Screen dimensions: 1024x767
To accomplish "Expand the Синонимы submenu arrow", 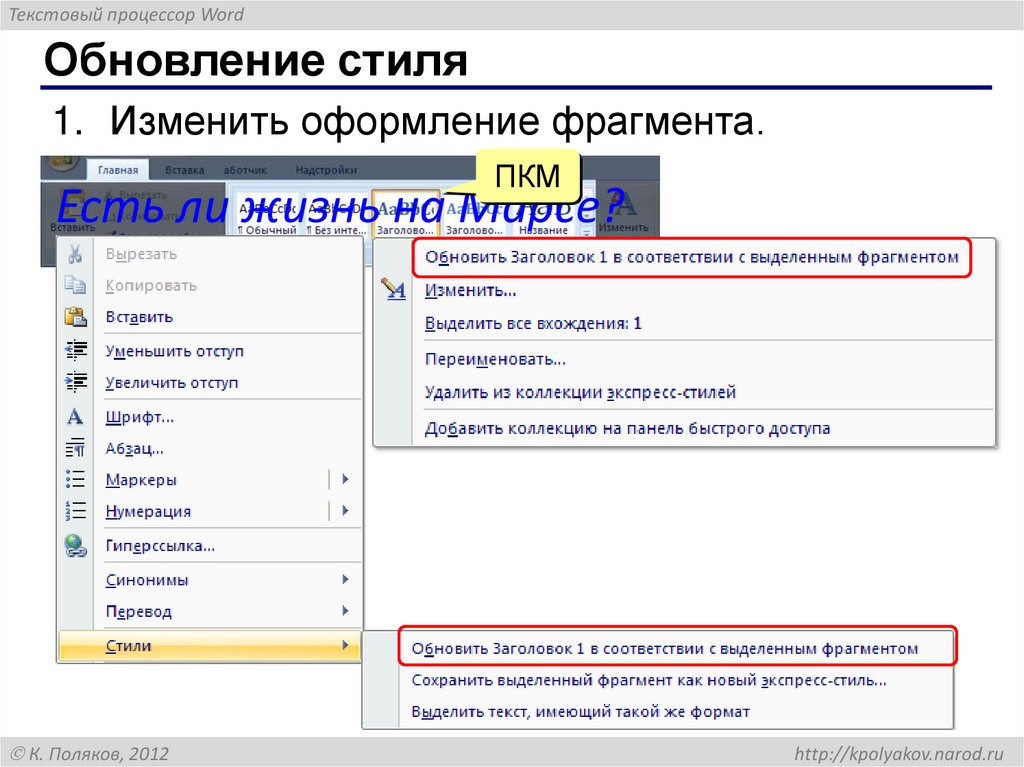I will (x=343, y=579).
